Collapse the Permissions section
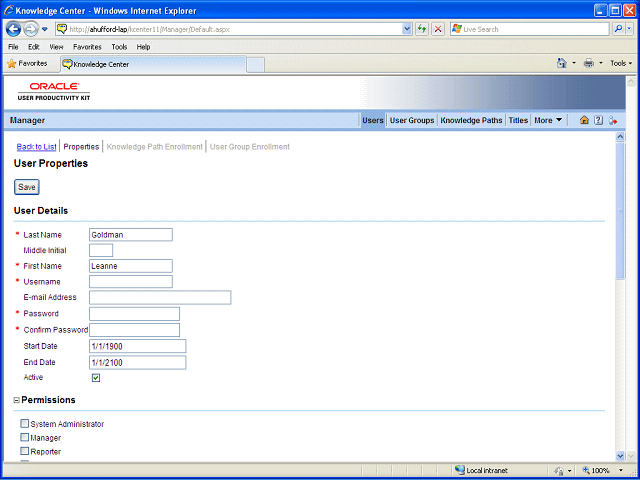 (x=17, y=400)
